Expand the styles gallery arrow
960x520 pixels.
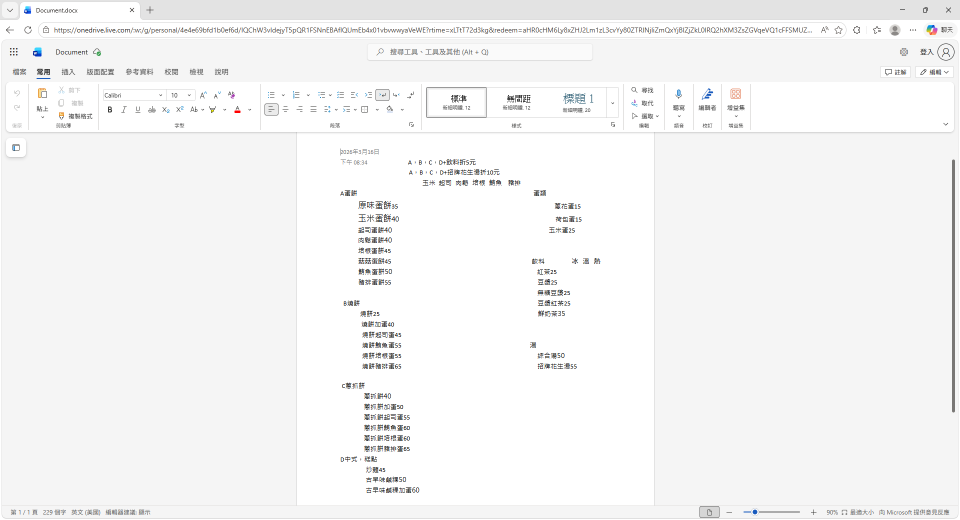pos(613,102)
